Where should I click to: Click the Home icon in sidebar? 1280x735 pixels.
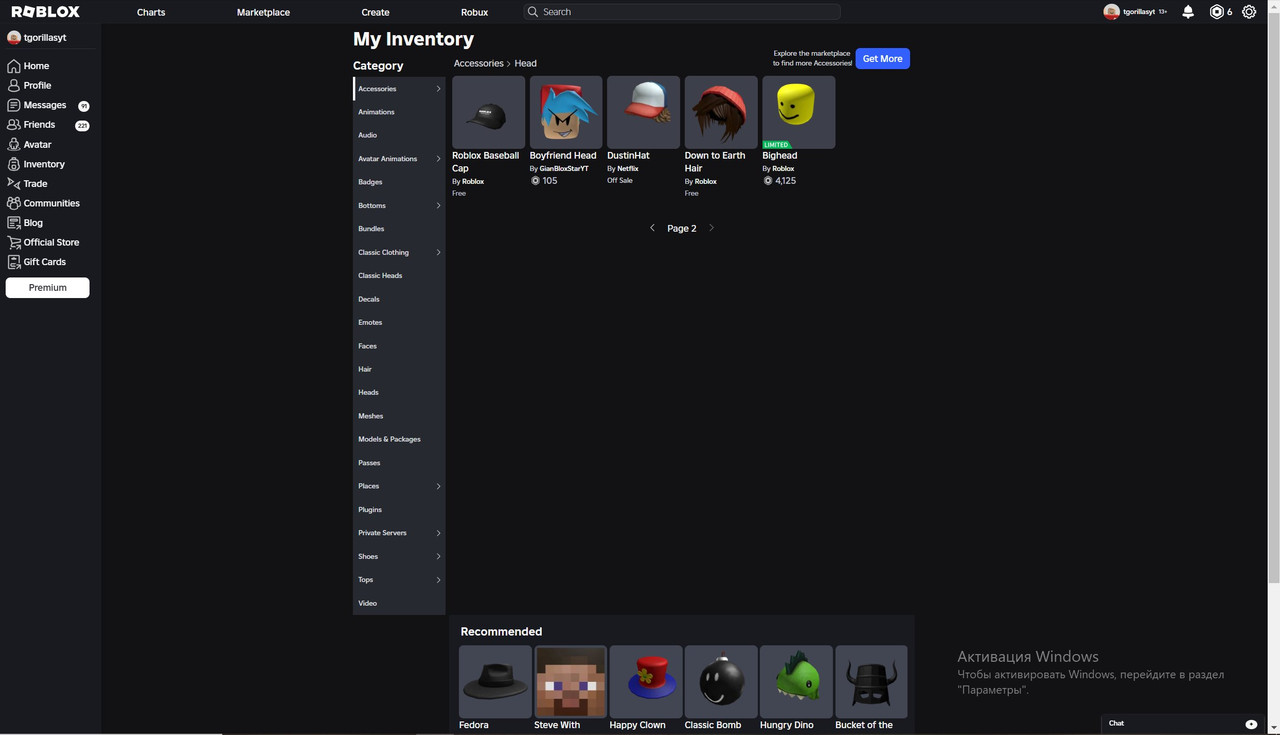pyautogui.click(x=14, y=66)
